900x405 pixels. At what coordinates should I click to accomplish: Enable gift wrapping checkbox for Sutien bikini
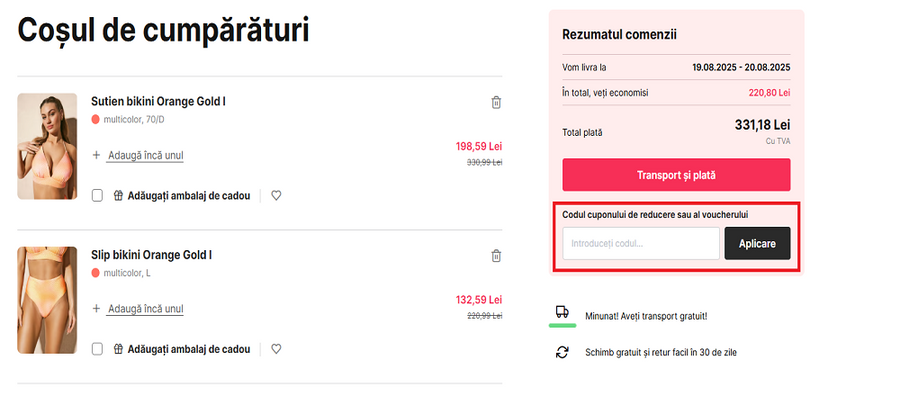tap(97, 196)
